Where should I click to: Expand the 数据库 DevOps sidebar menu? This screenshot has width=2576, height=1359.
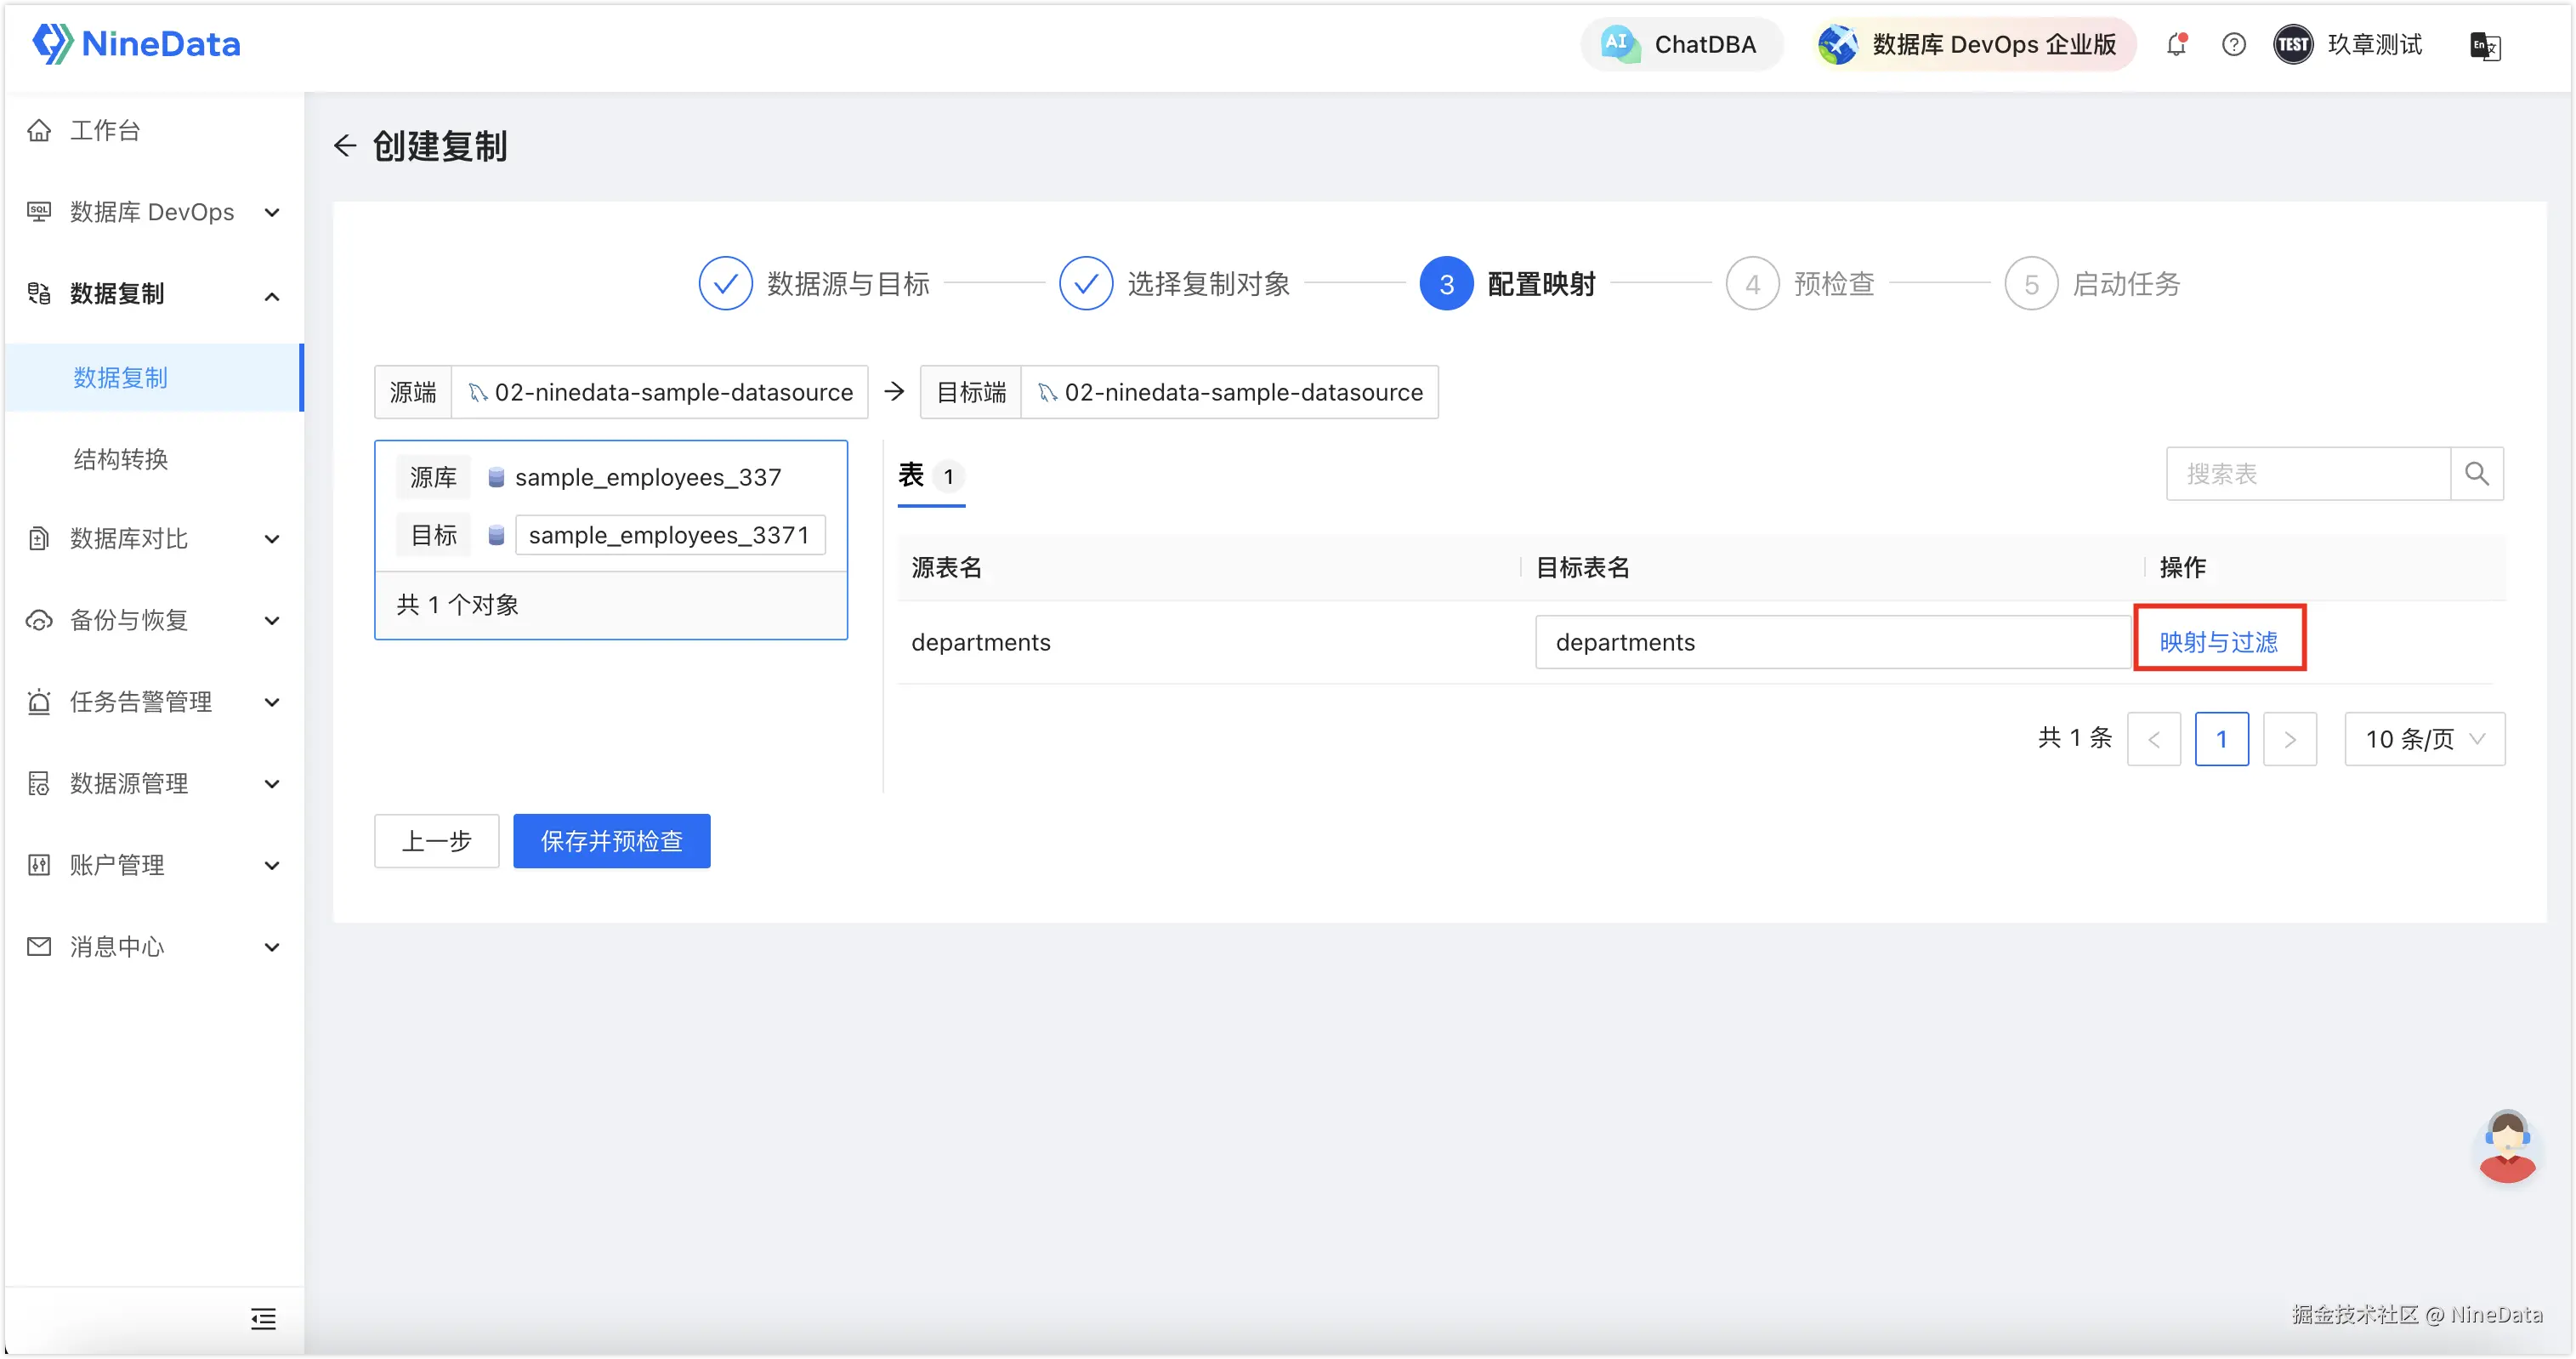point(152,212)
